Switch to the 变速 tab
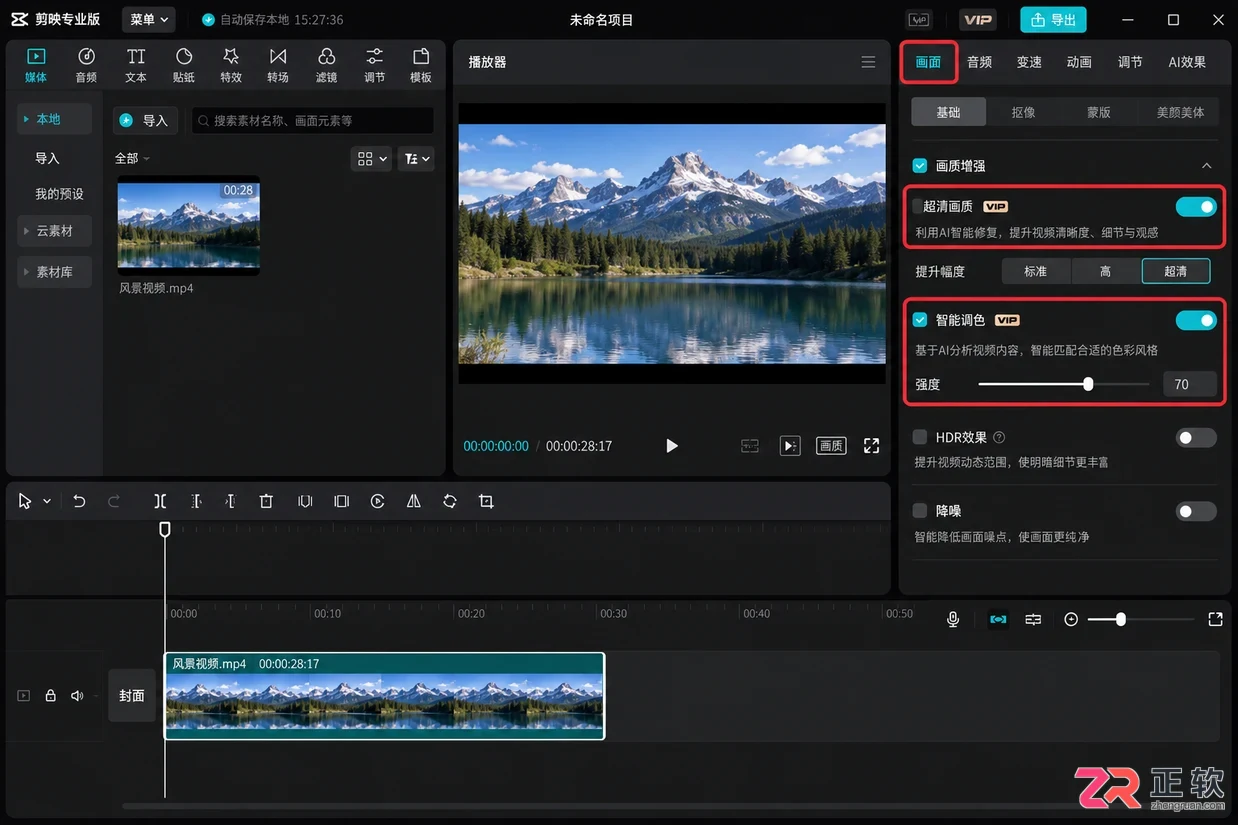The height and width of the screenshot is (825, 1238). (1029, 62)
